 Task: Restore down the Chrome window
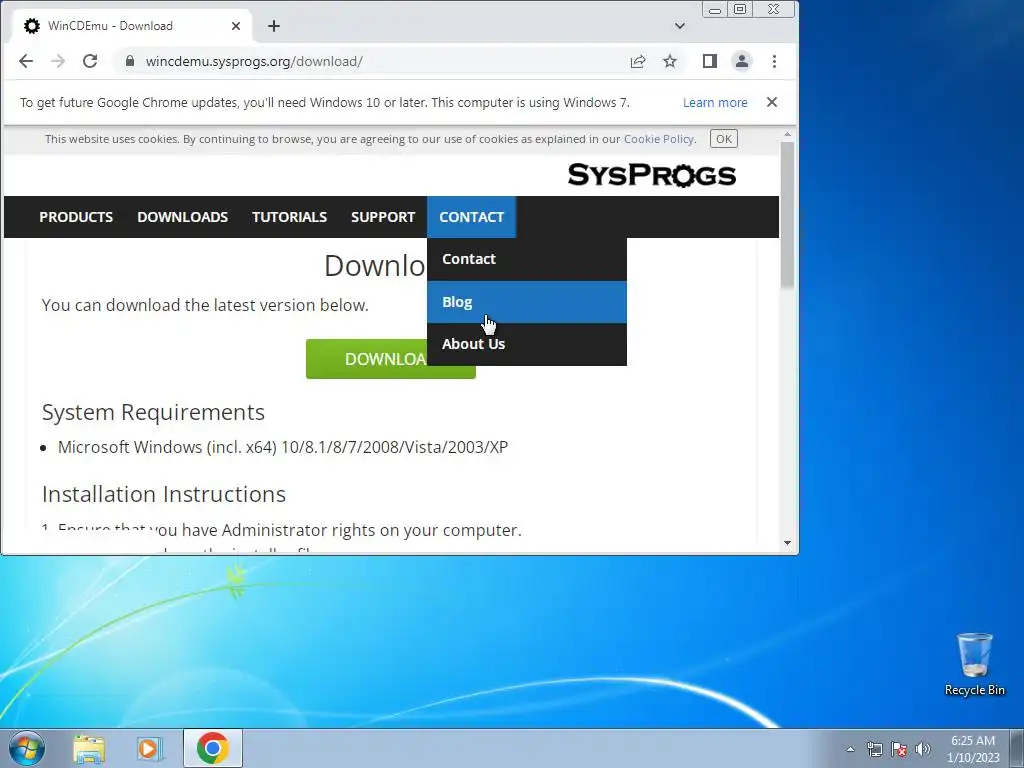click(740, 9)
